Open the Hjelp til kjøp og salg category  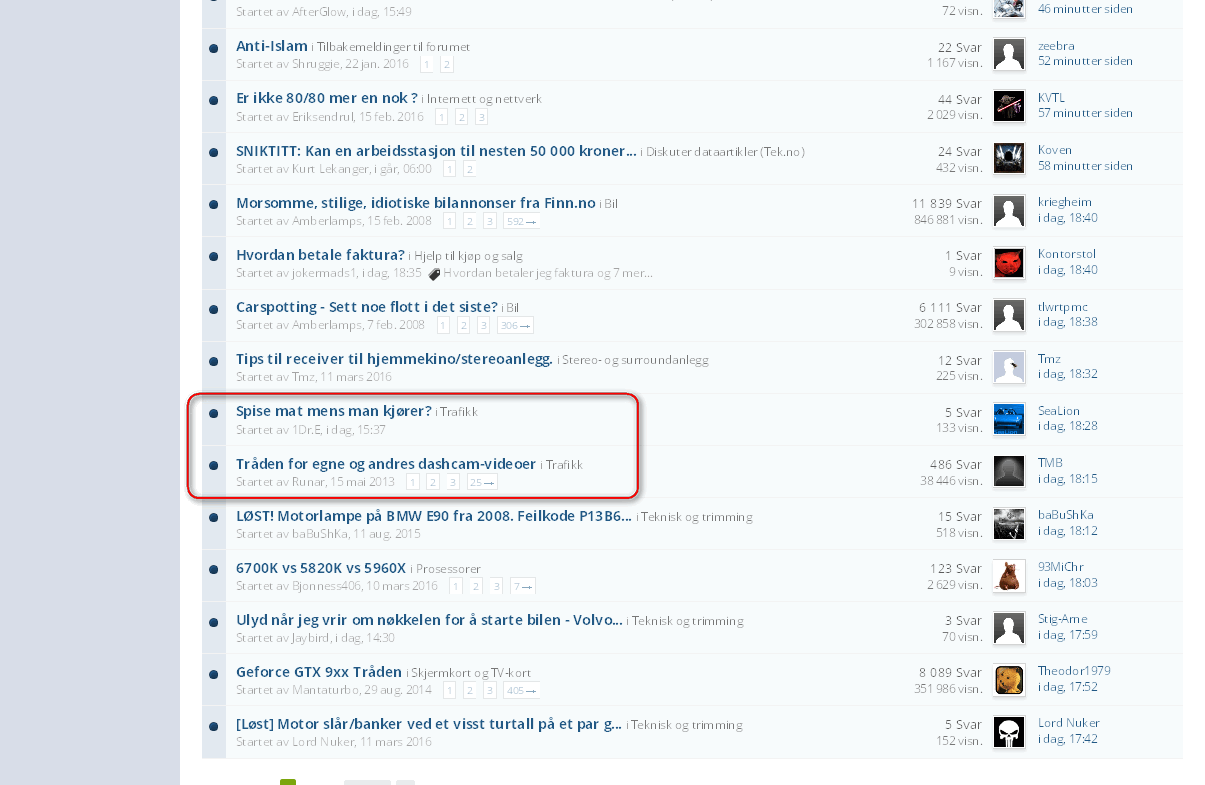coord(468,255)
